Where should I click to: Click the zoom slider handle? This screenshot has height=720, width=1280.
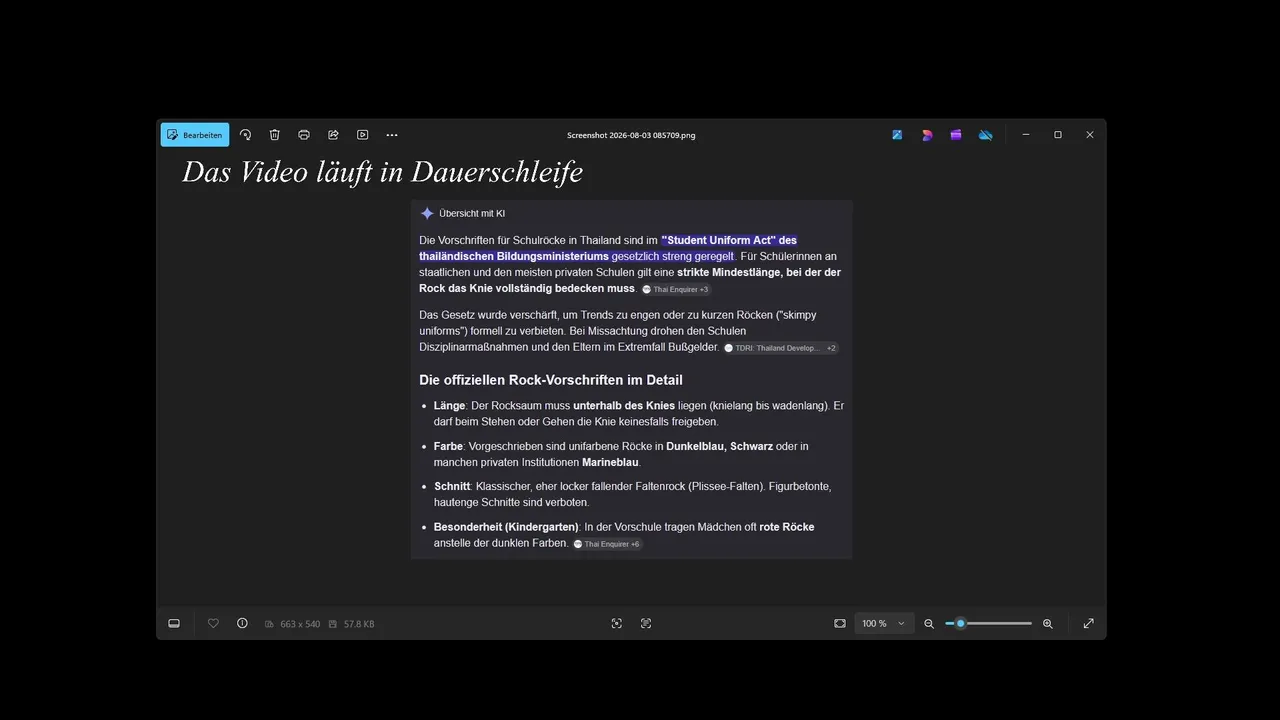pos(960,623)
